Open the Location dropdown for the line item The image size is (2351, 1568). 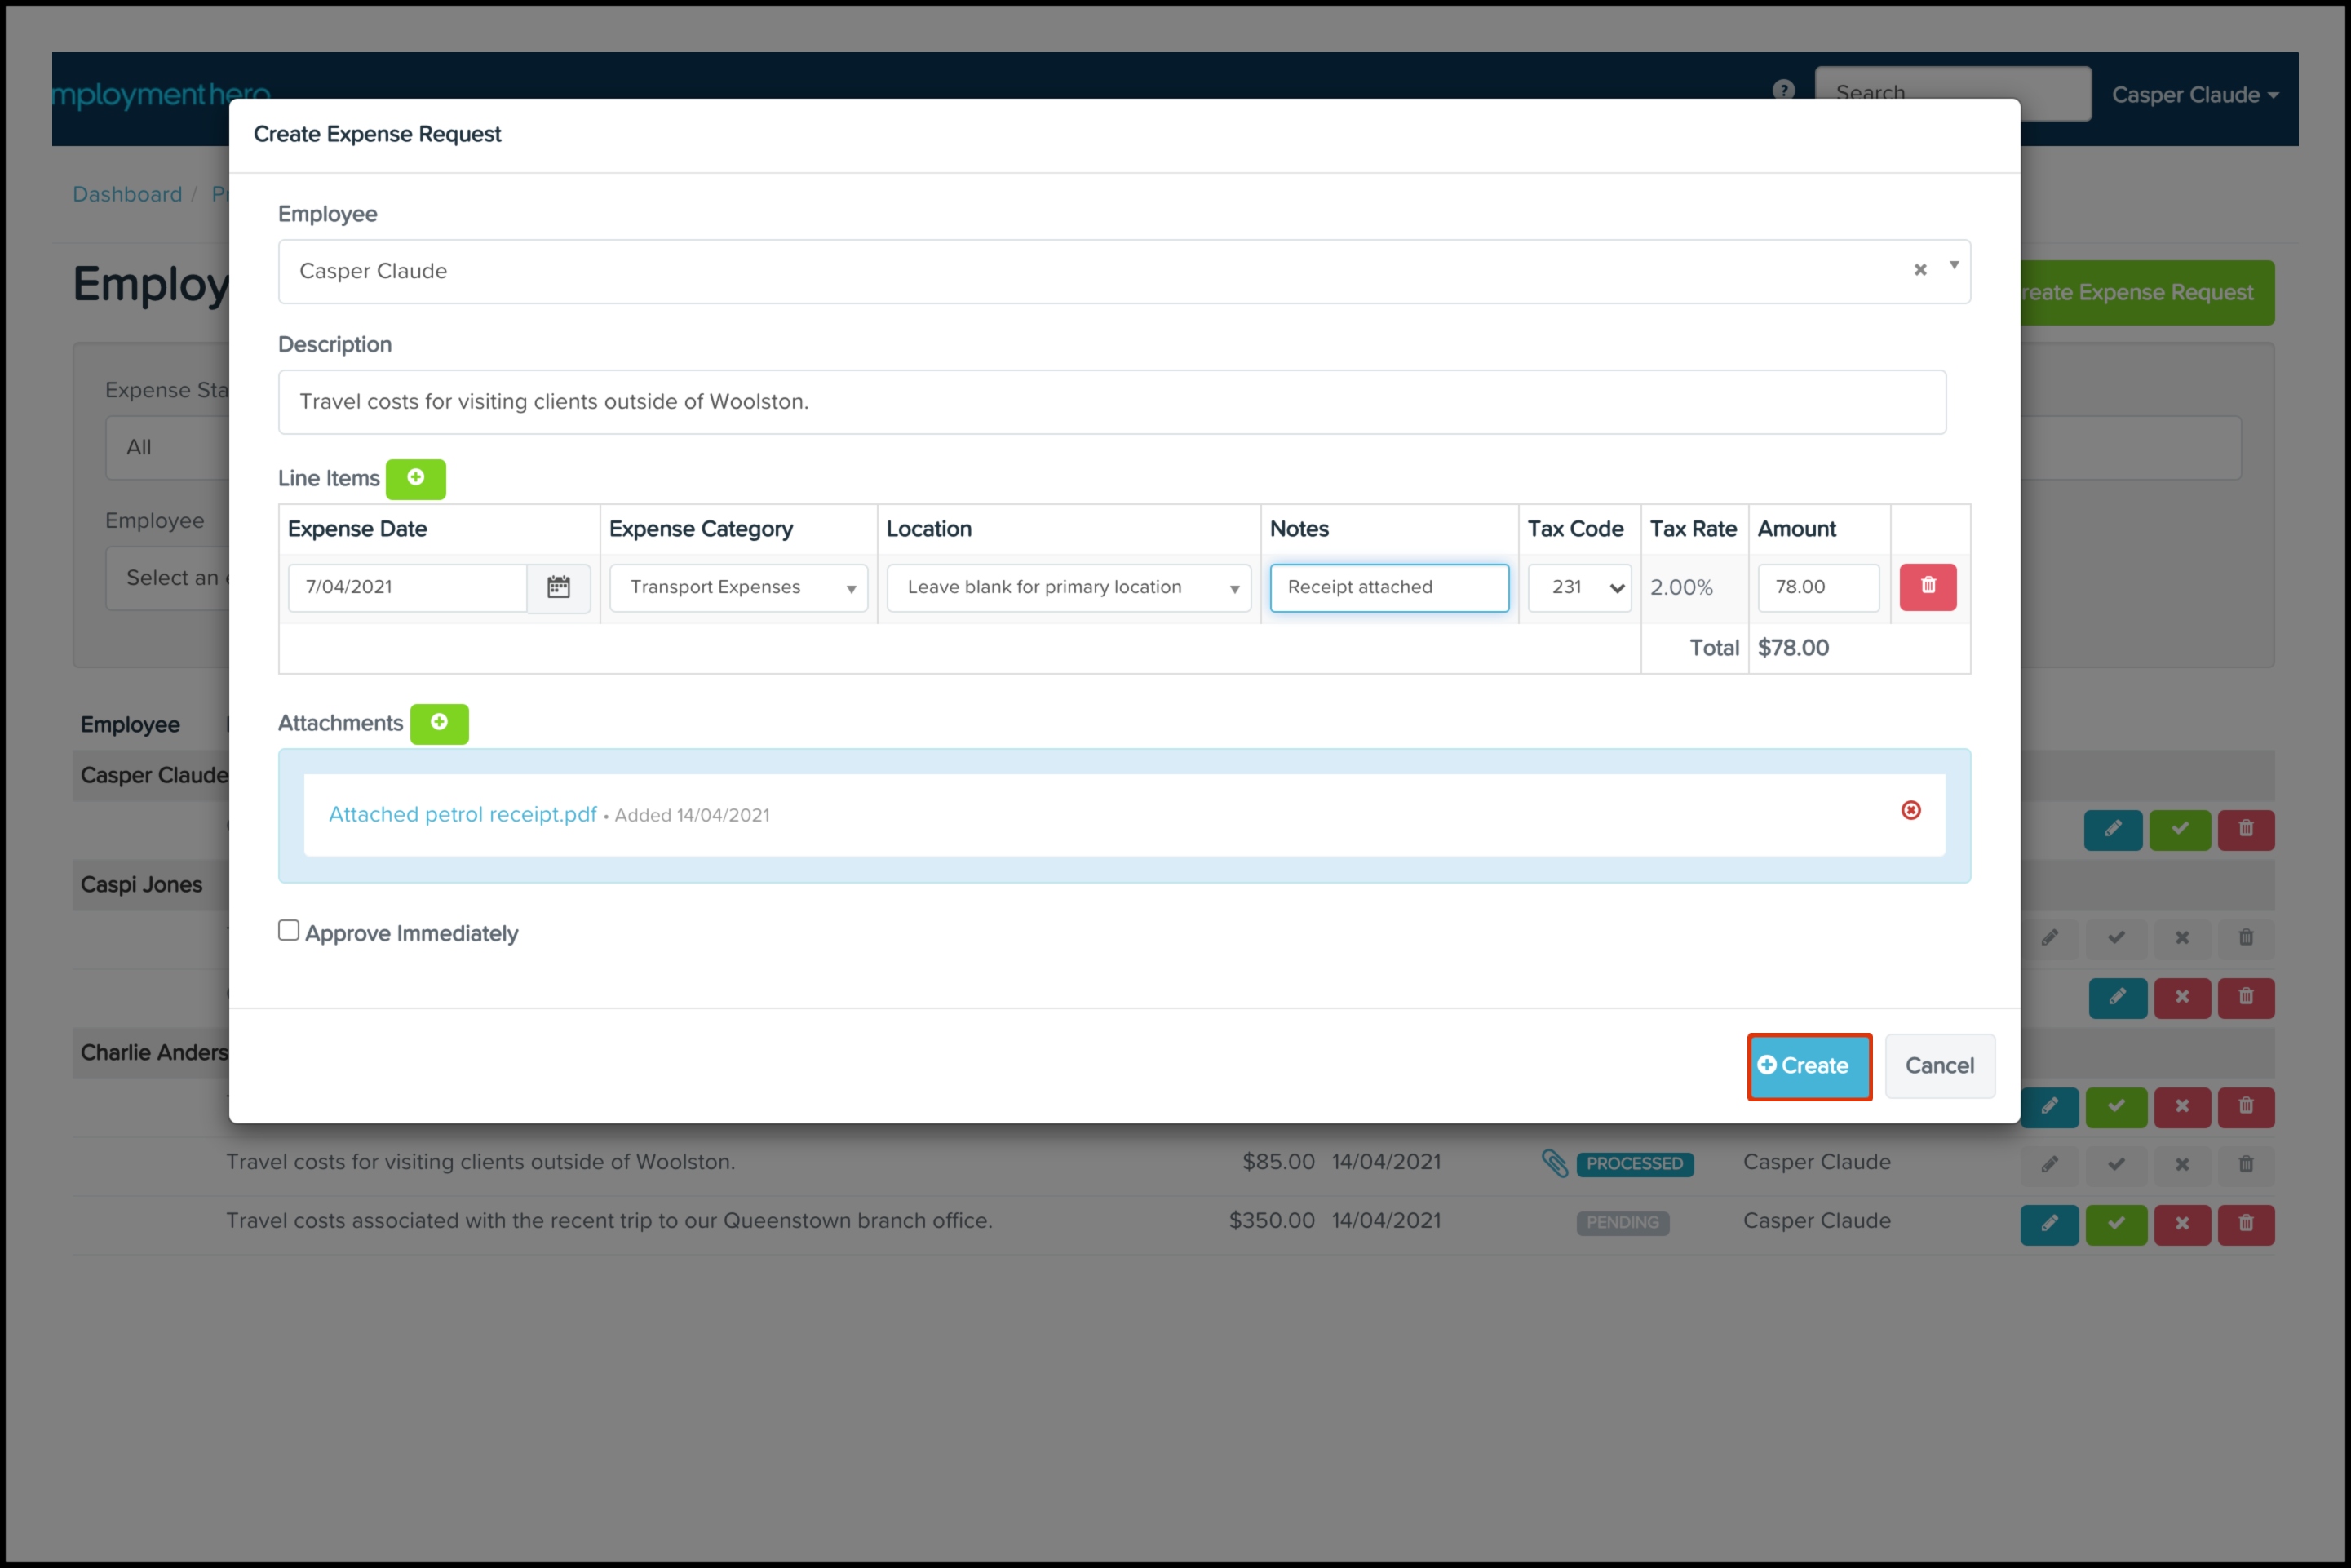(1068, 587)
